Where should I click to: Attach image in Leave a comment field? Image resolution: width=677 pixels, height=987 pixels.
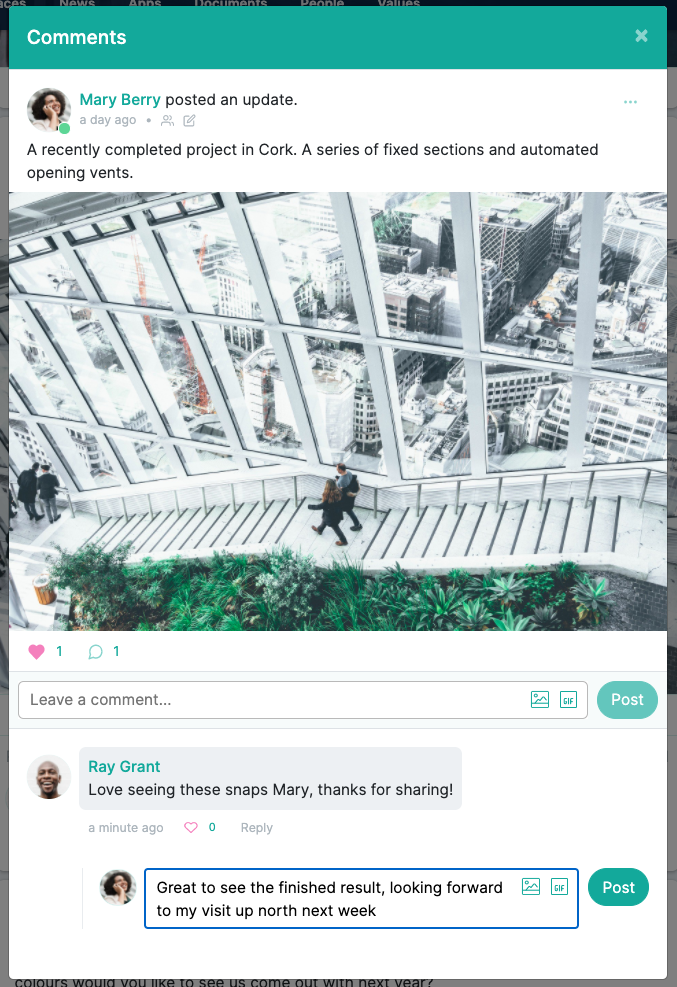click(540, 699)
